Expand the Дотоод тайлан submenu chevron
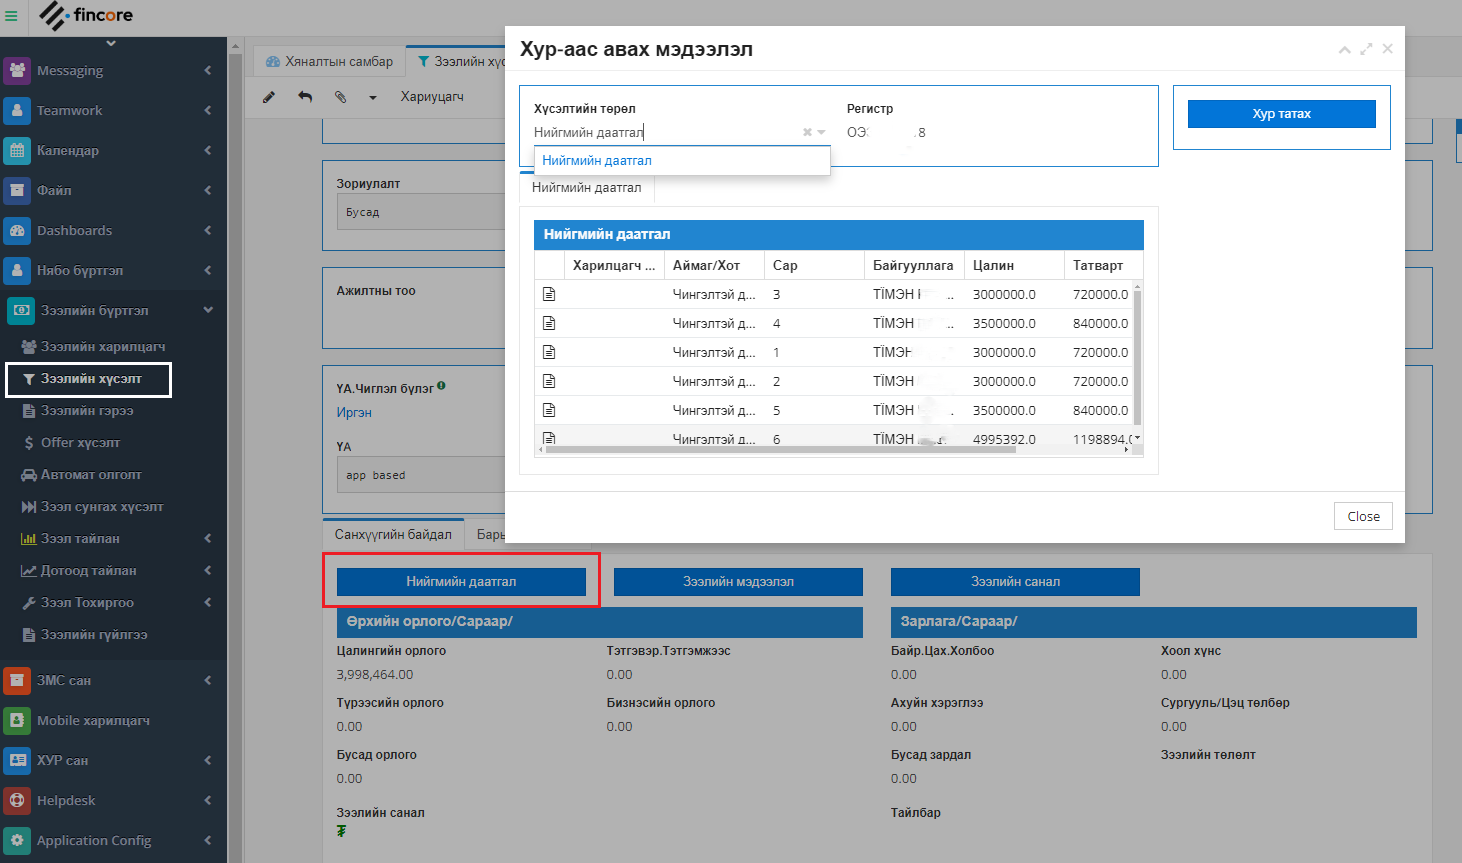1462x863 pixels. [x=208, y=570]
